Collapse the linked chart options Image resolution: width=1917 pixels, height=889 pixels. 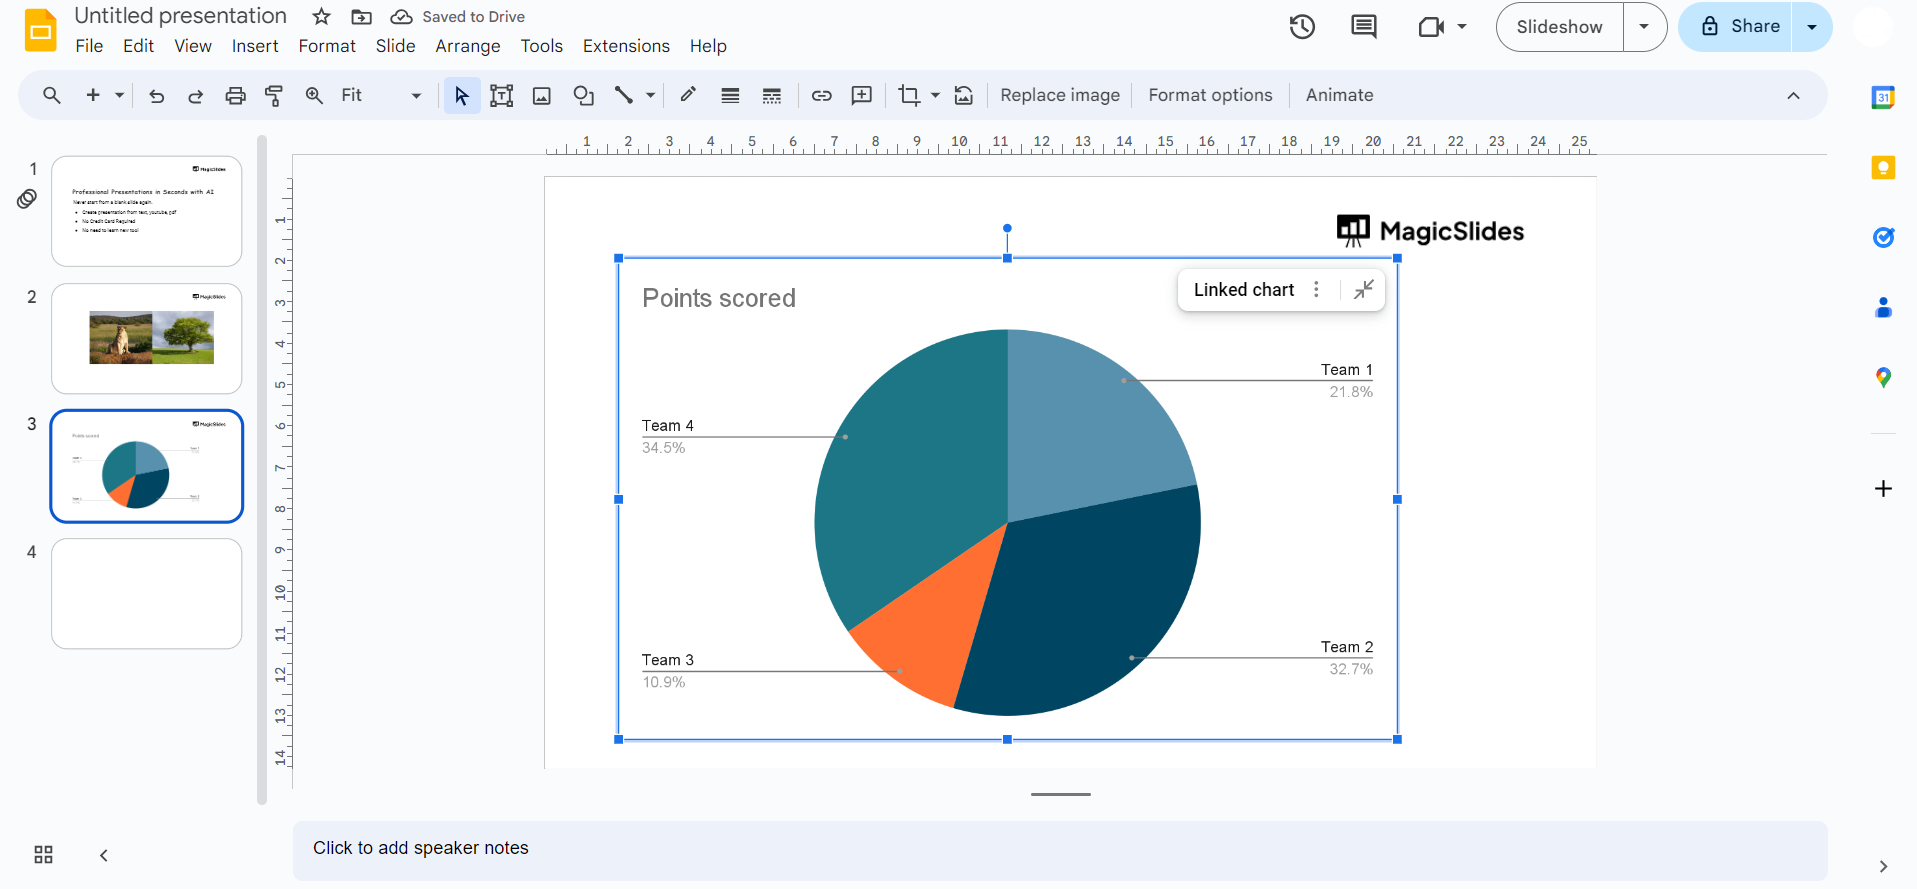click(x=1363, y=290)
